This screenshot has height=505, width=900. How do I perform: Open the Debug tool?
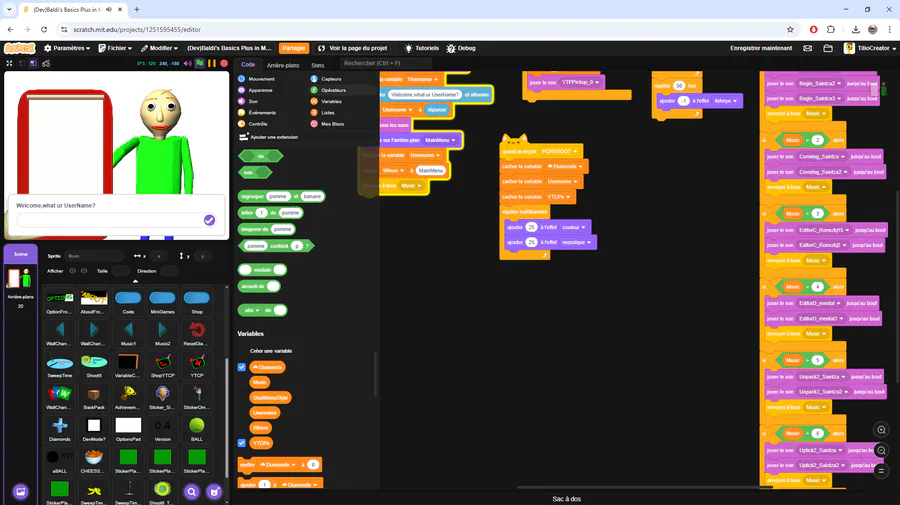[461, 48]
